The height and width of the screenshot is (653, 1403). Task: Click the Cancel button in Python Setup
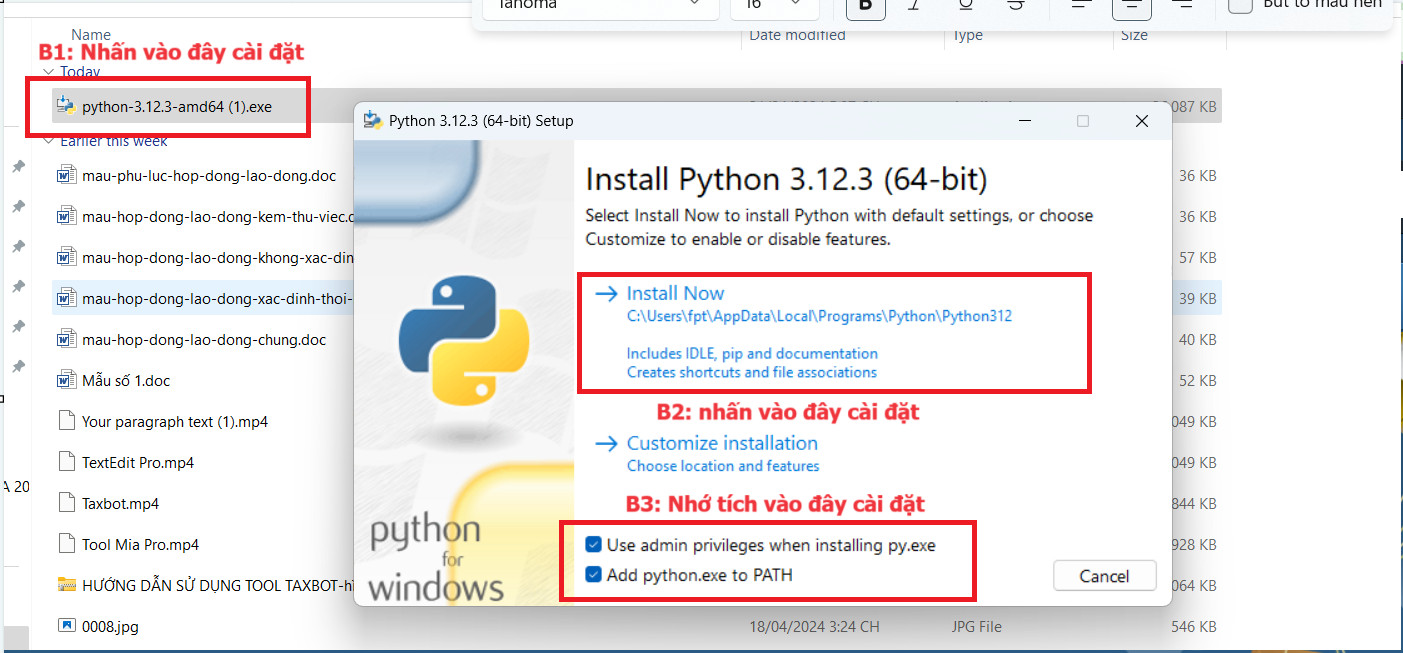click(x=1104, y=576)
